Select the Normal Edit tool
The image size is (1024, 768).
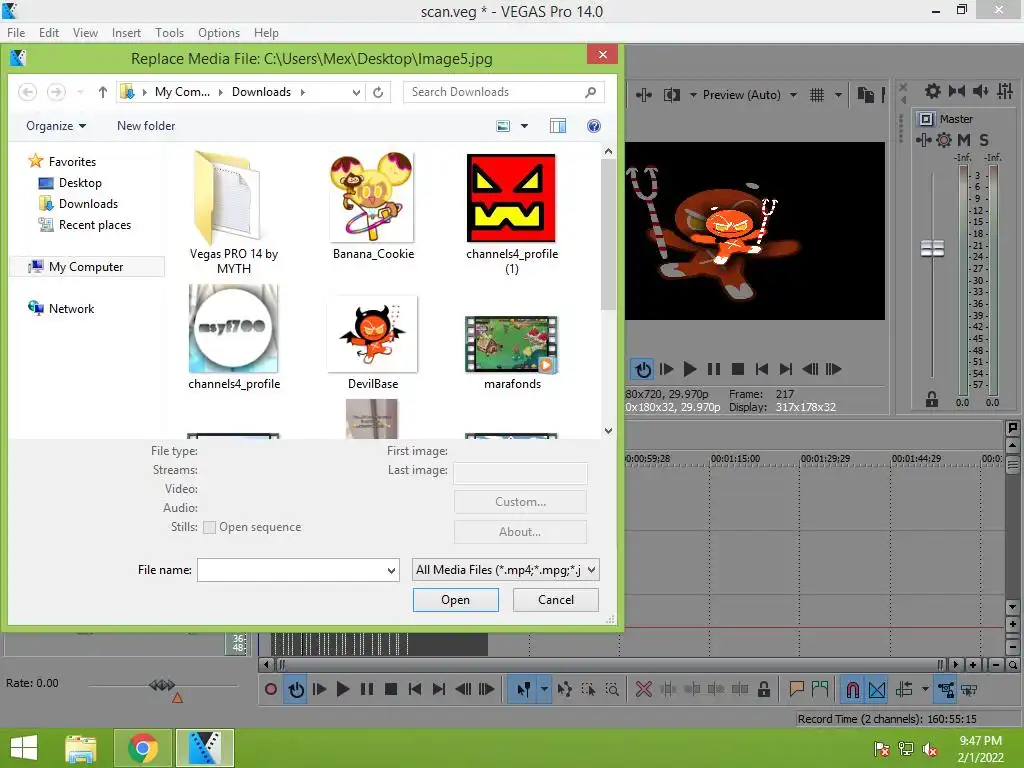(x=523, y=689)
